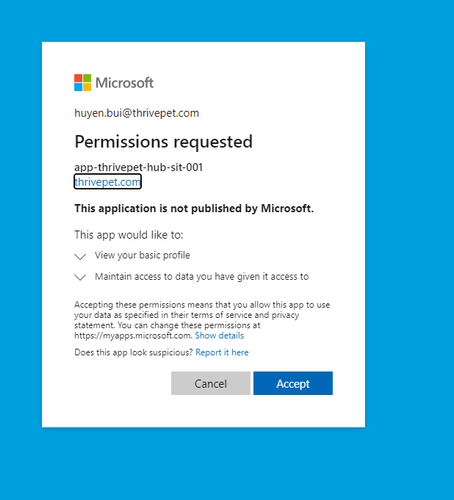
Task: Click the Microsoft four-color logo icon
Action: 82,82
